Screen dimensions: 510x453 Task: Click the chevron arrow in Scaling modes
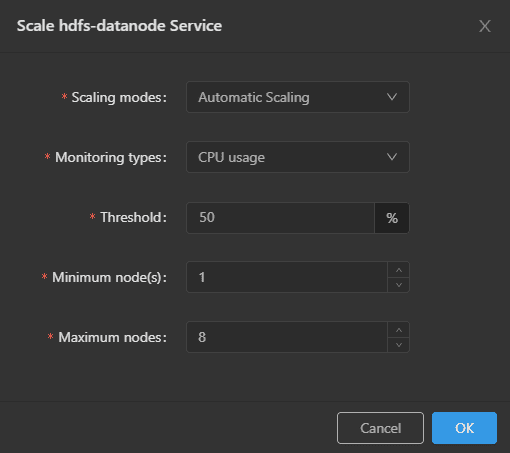pyautogui.click(x=392, y=97)
